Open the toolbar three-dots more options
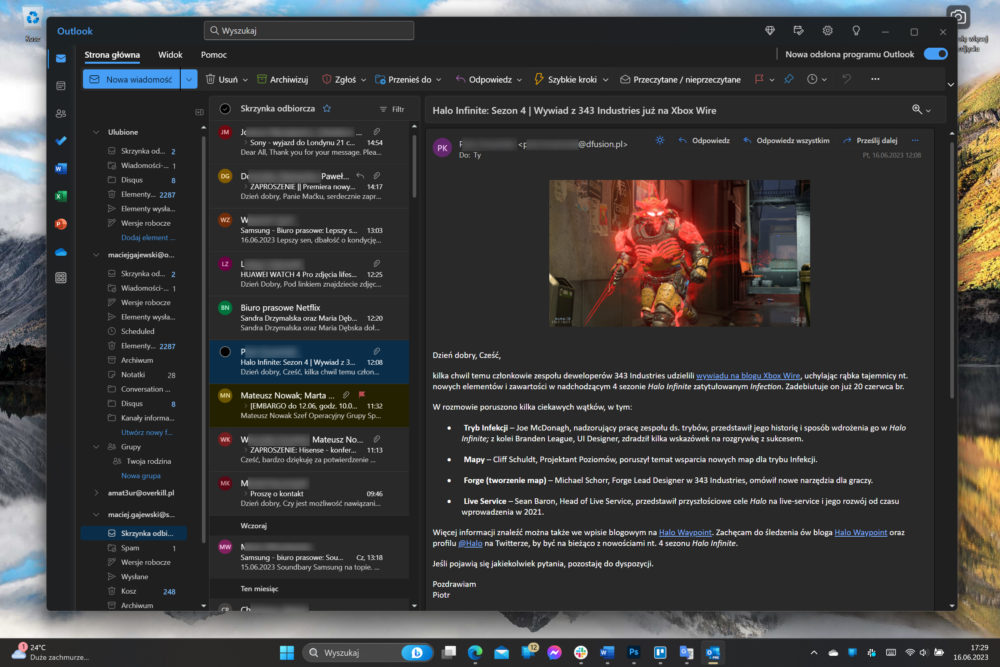 (x=875, y=79)
